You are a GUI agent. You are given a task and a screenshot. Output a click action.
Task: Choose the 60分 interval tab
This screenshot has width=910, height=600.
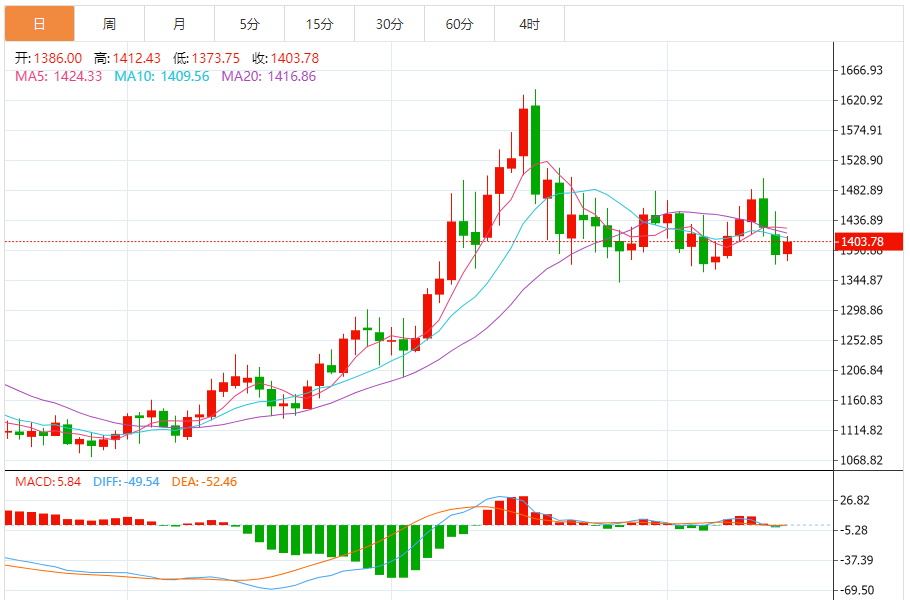(459, 24)
